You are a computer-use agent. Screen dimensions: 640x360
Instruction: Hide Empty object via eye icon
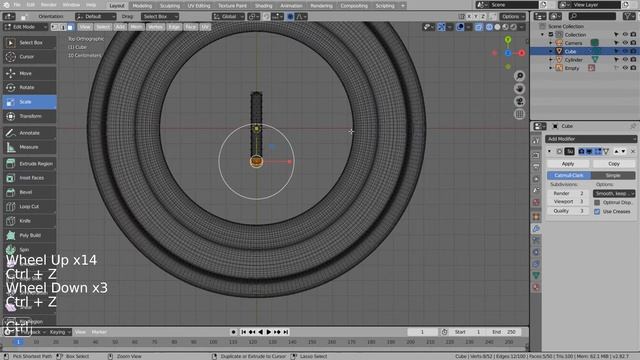click(625, 68)
